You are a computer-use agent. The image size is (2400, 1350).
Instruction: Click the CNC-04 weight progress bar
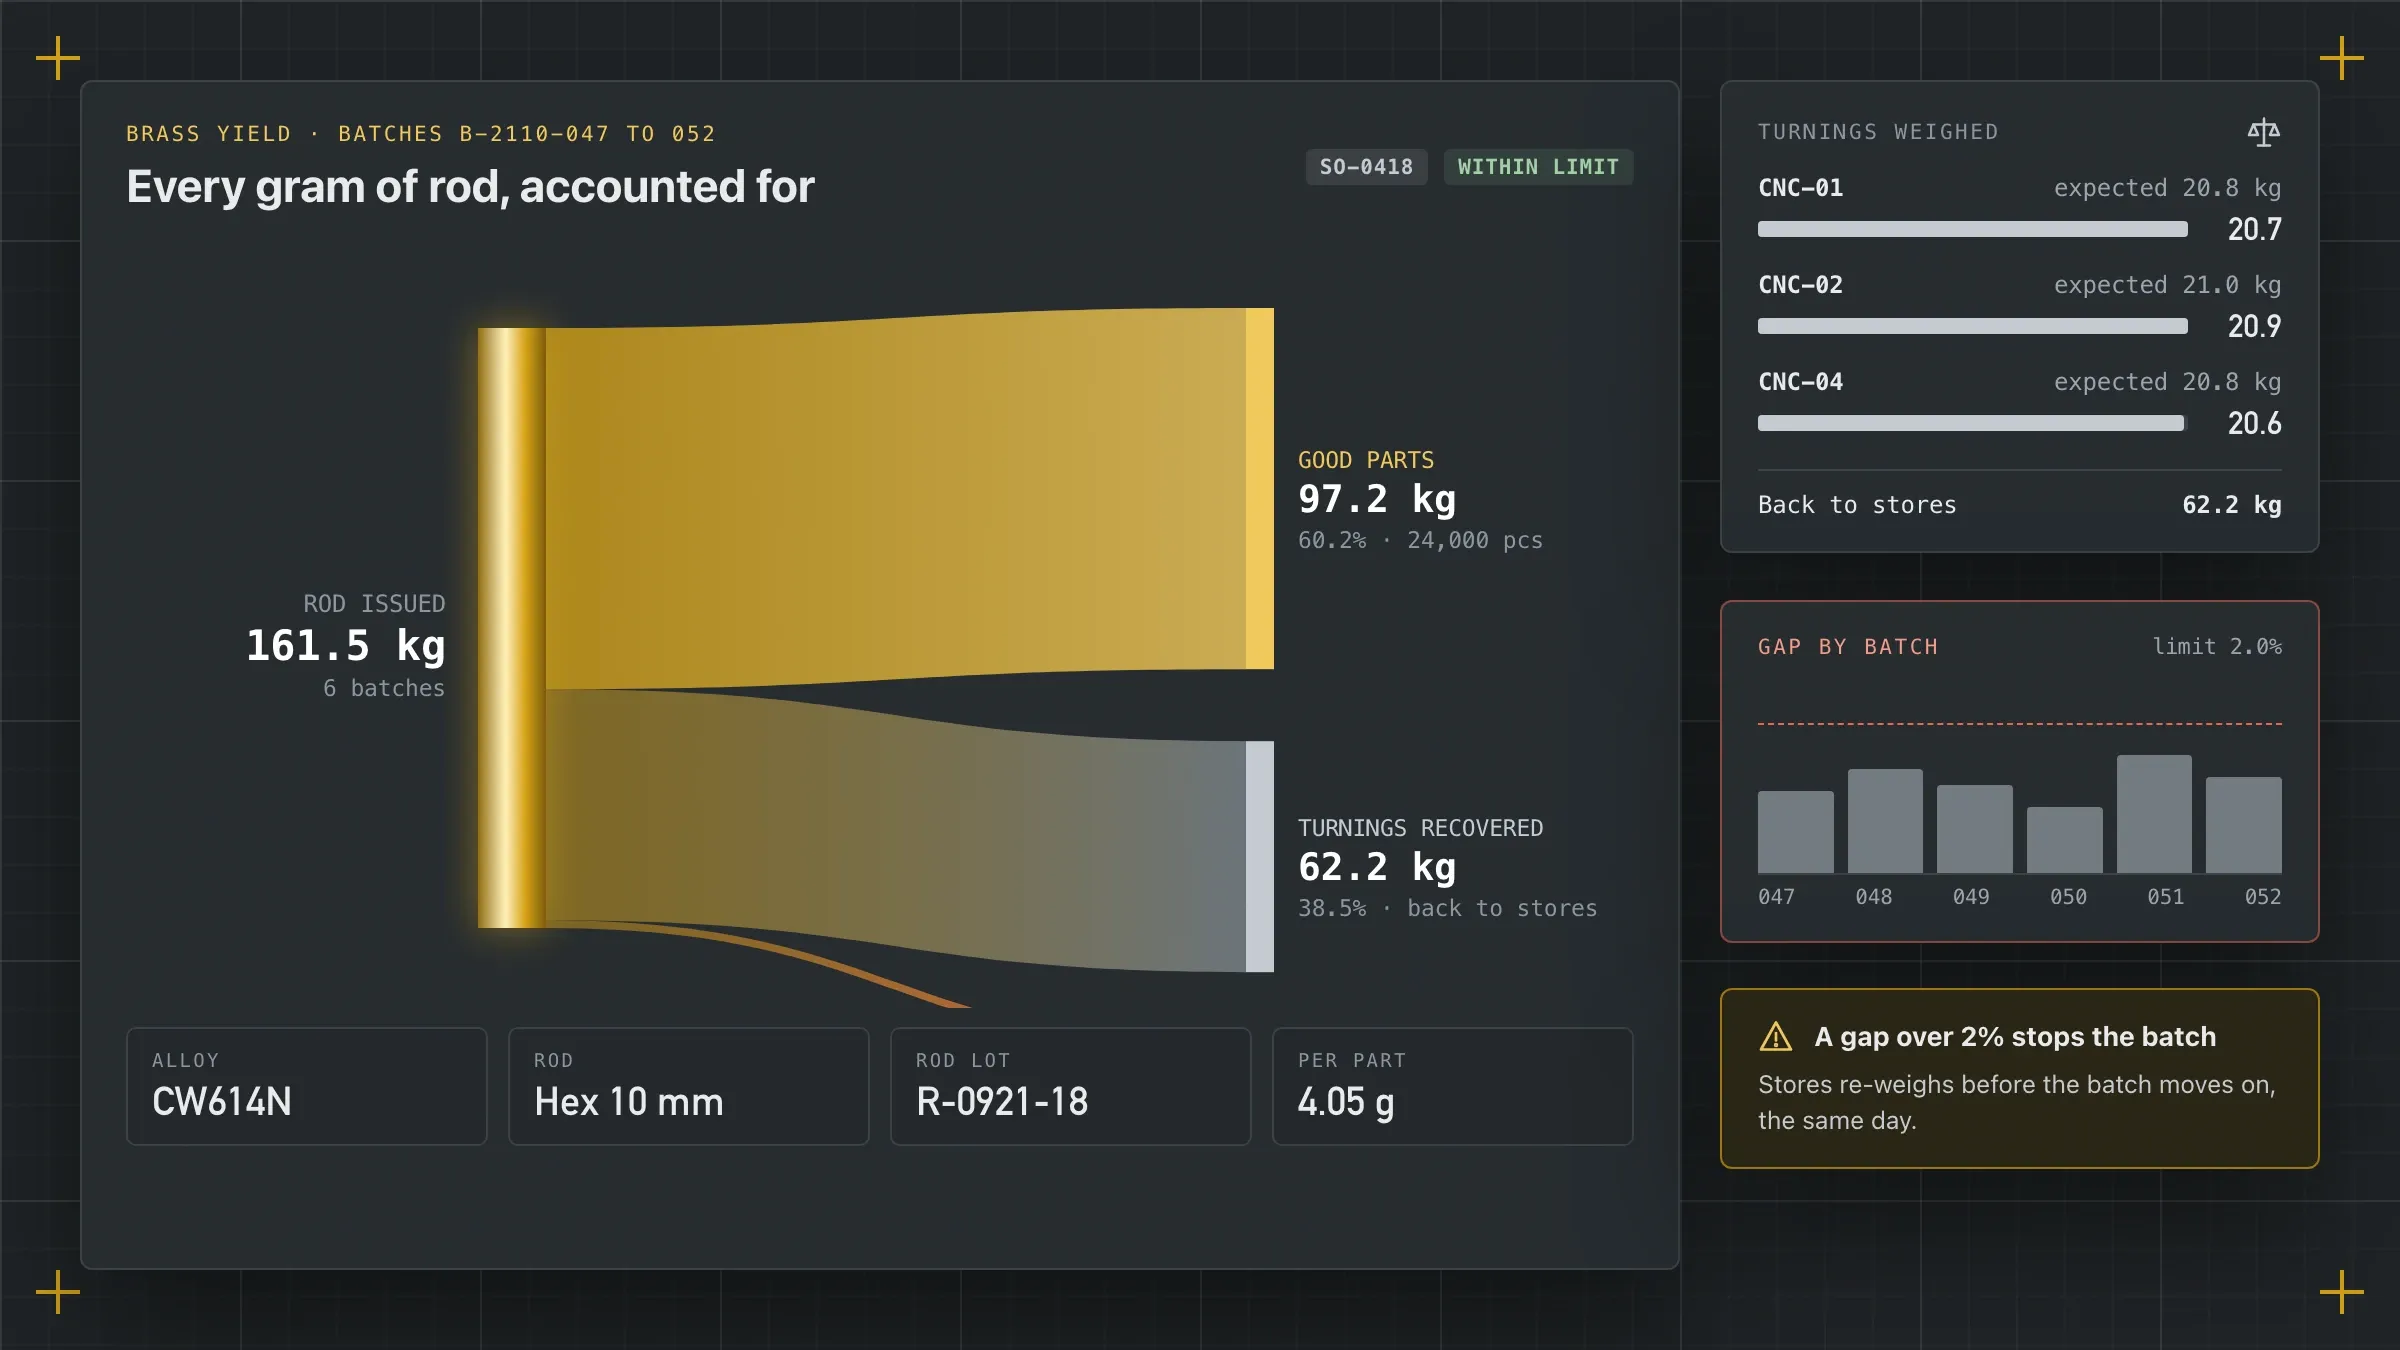(1973, 424)
